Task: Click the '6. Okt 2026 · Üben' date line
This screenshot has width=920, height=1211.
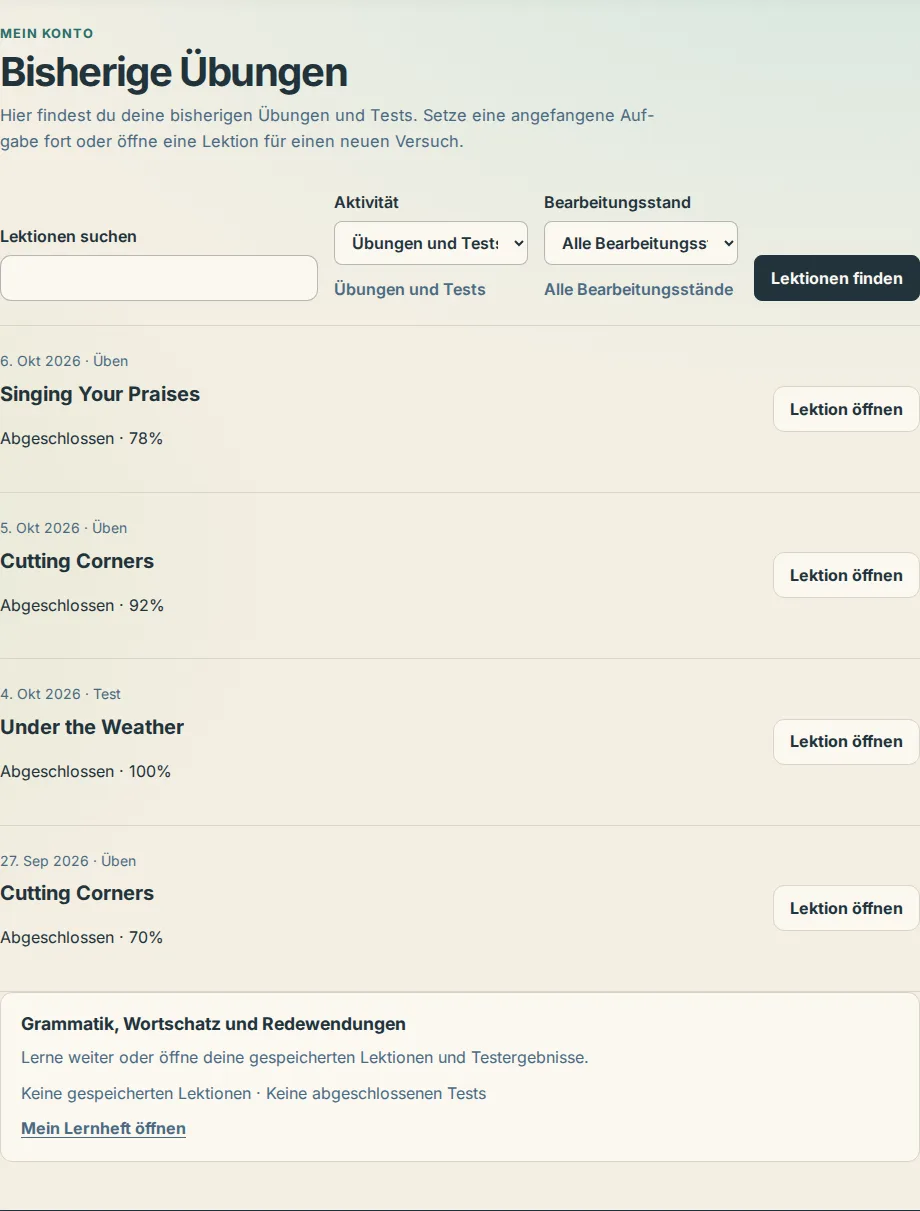Action: click(64, 361)
